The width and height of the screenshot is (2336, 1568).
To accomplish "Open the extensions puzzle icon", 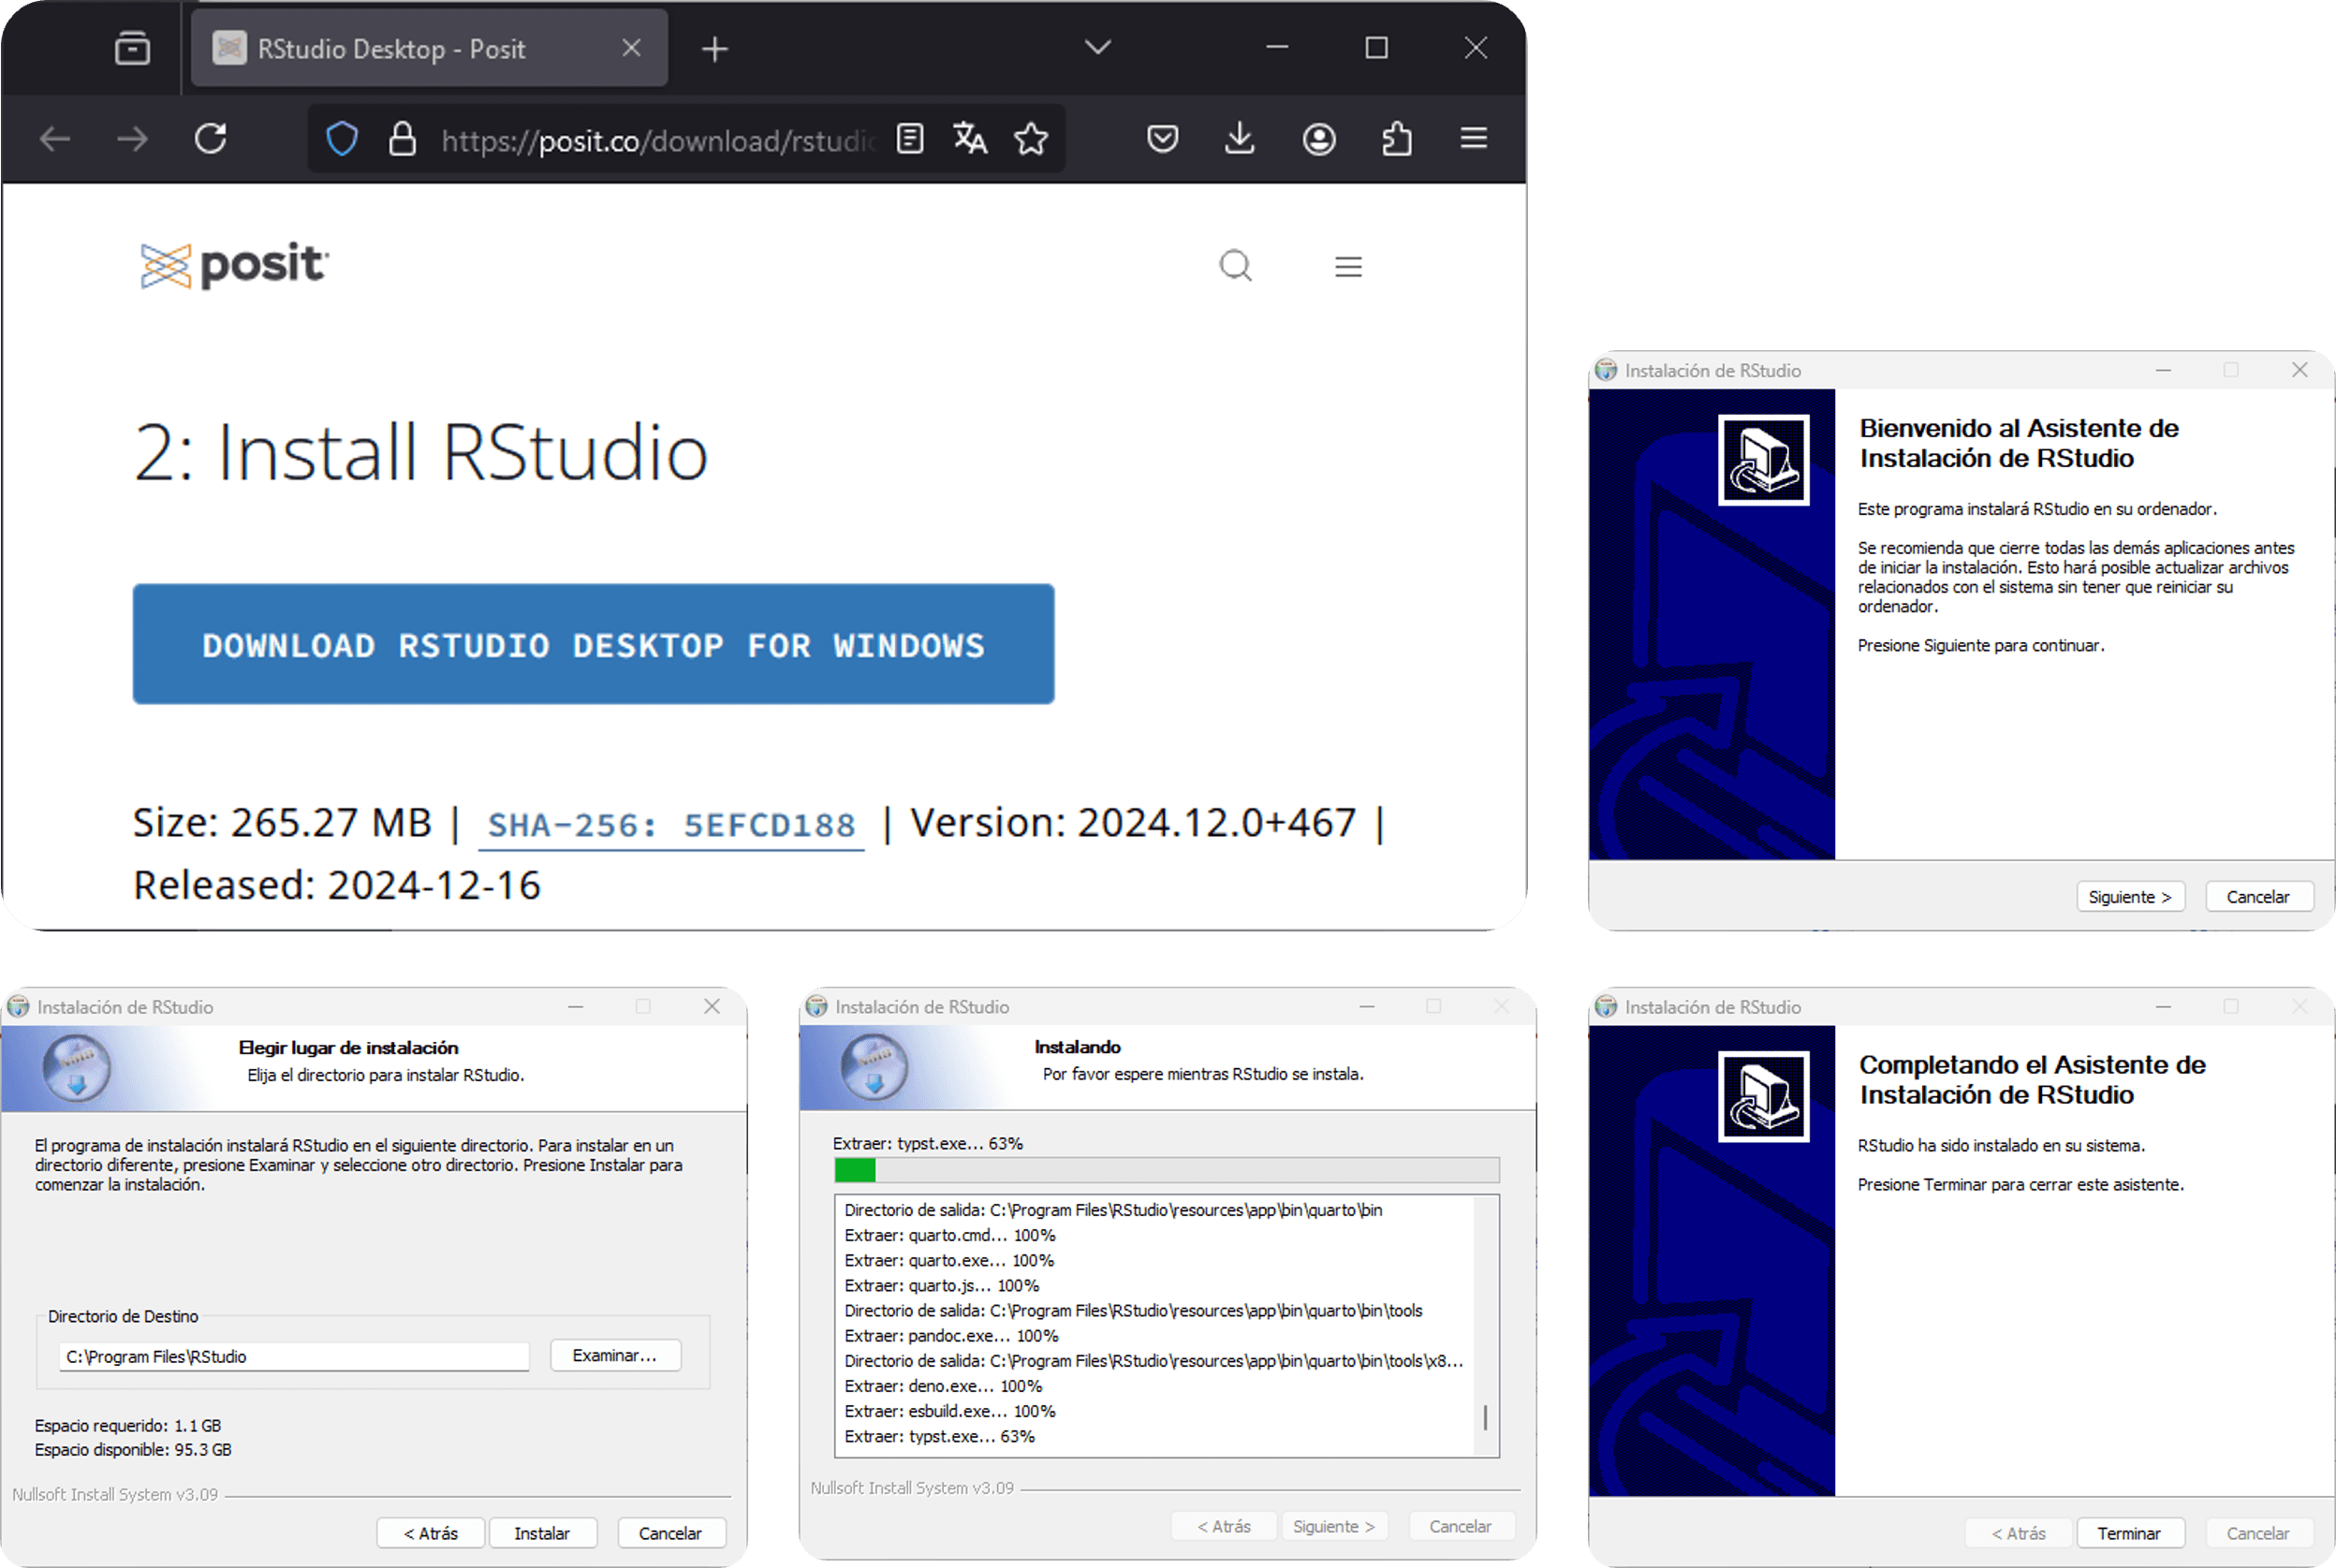I will [1397, 138].
